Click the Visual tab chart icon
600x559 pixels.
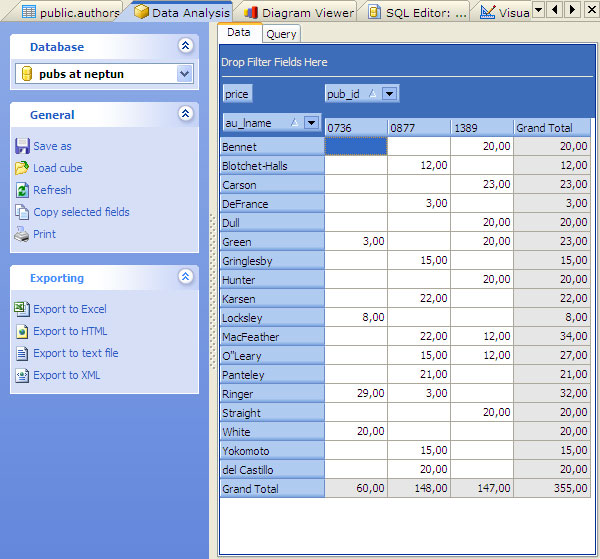487,12
